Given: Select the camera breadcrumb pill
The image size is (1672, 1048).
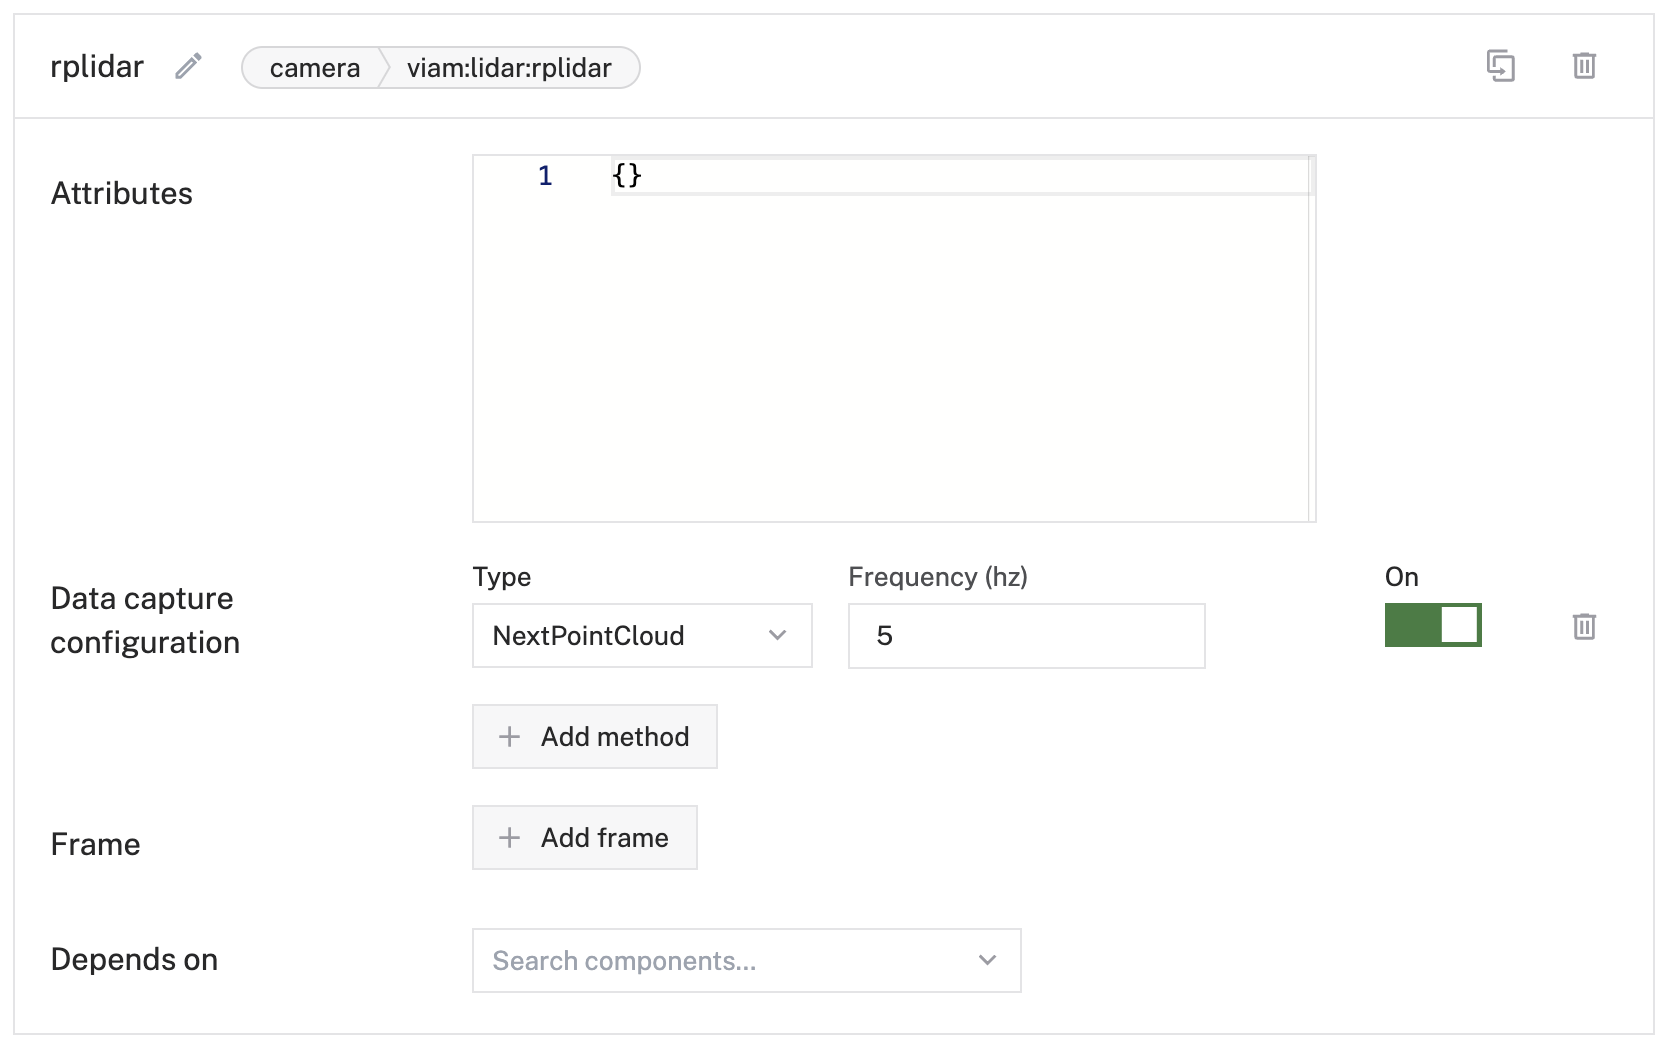Looking at the screenshot, I should tap(314, 68).
